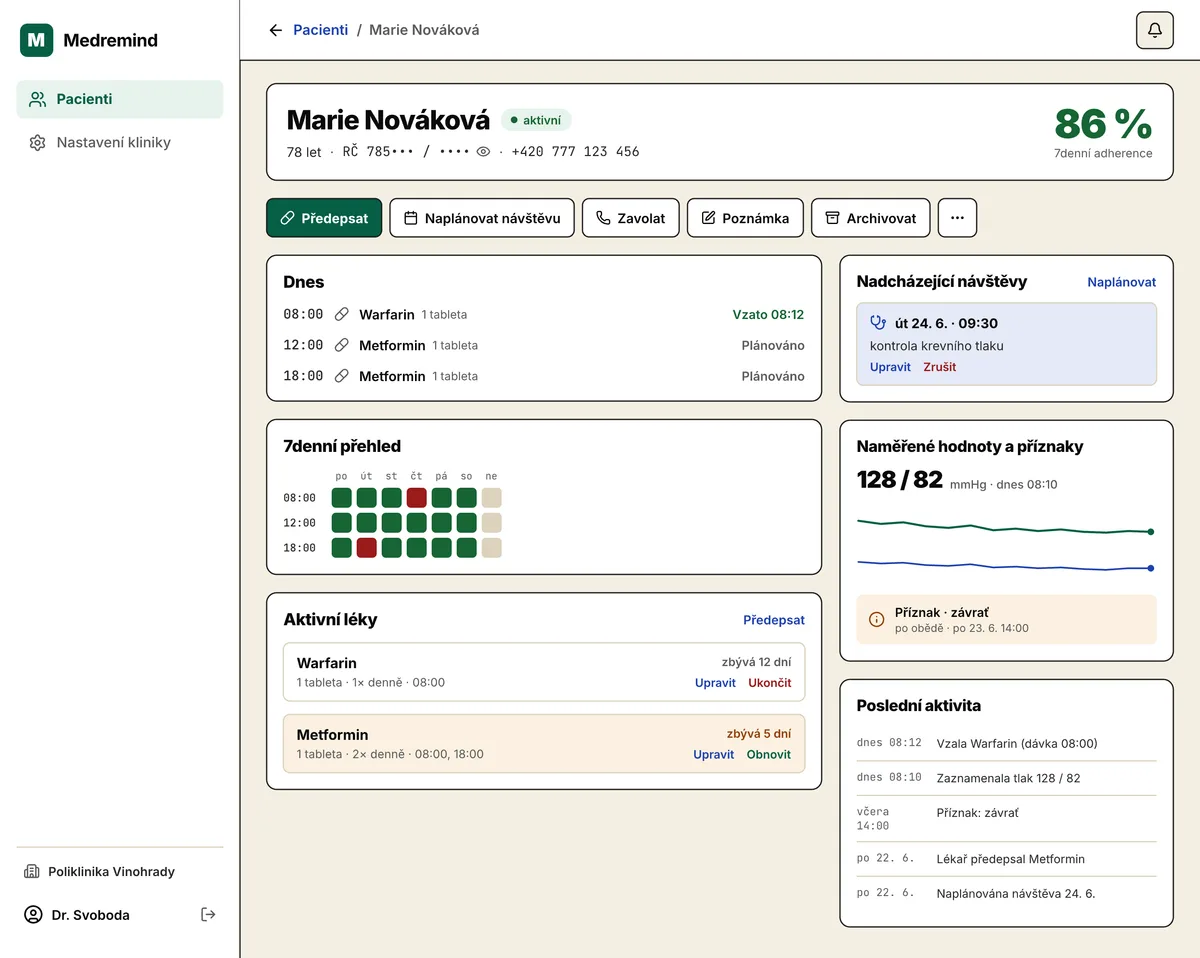
Task: Click the red Tuesday 18:00 missed dose square
Action: click(367, 548)
